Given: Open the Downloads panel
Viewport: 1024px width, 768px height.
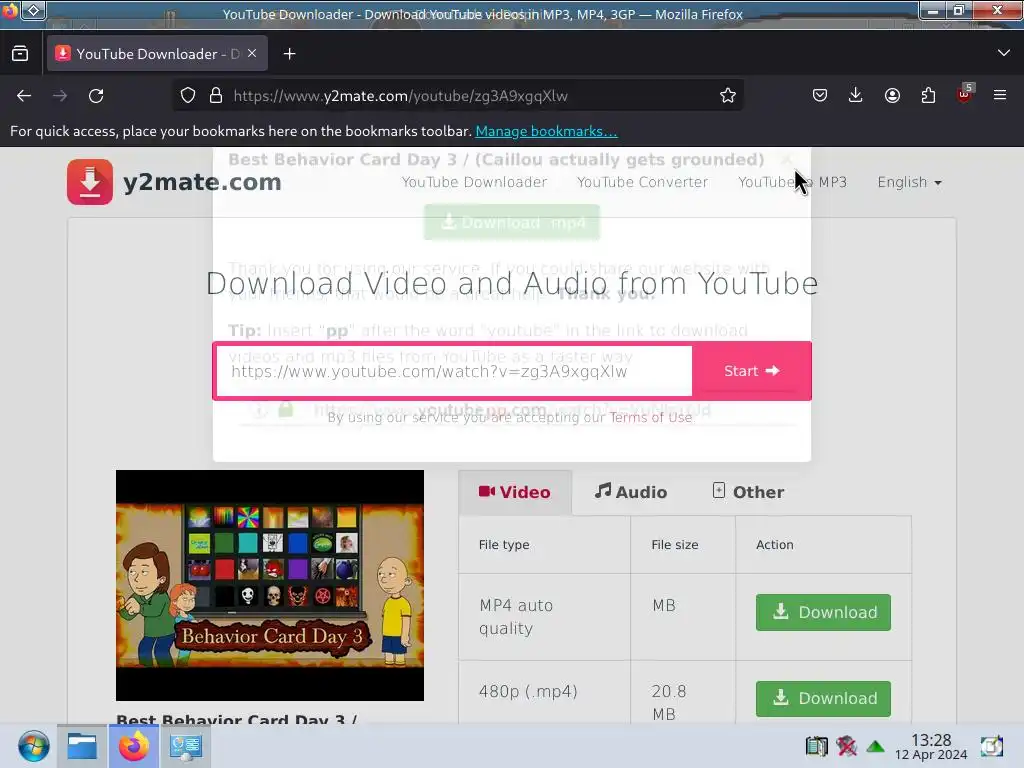Looking at the screenshot, I should coord(856,96).
